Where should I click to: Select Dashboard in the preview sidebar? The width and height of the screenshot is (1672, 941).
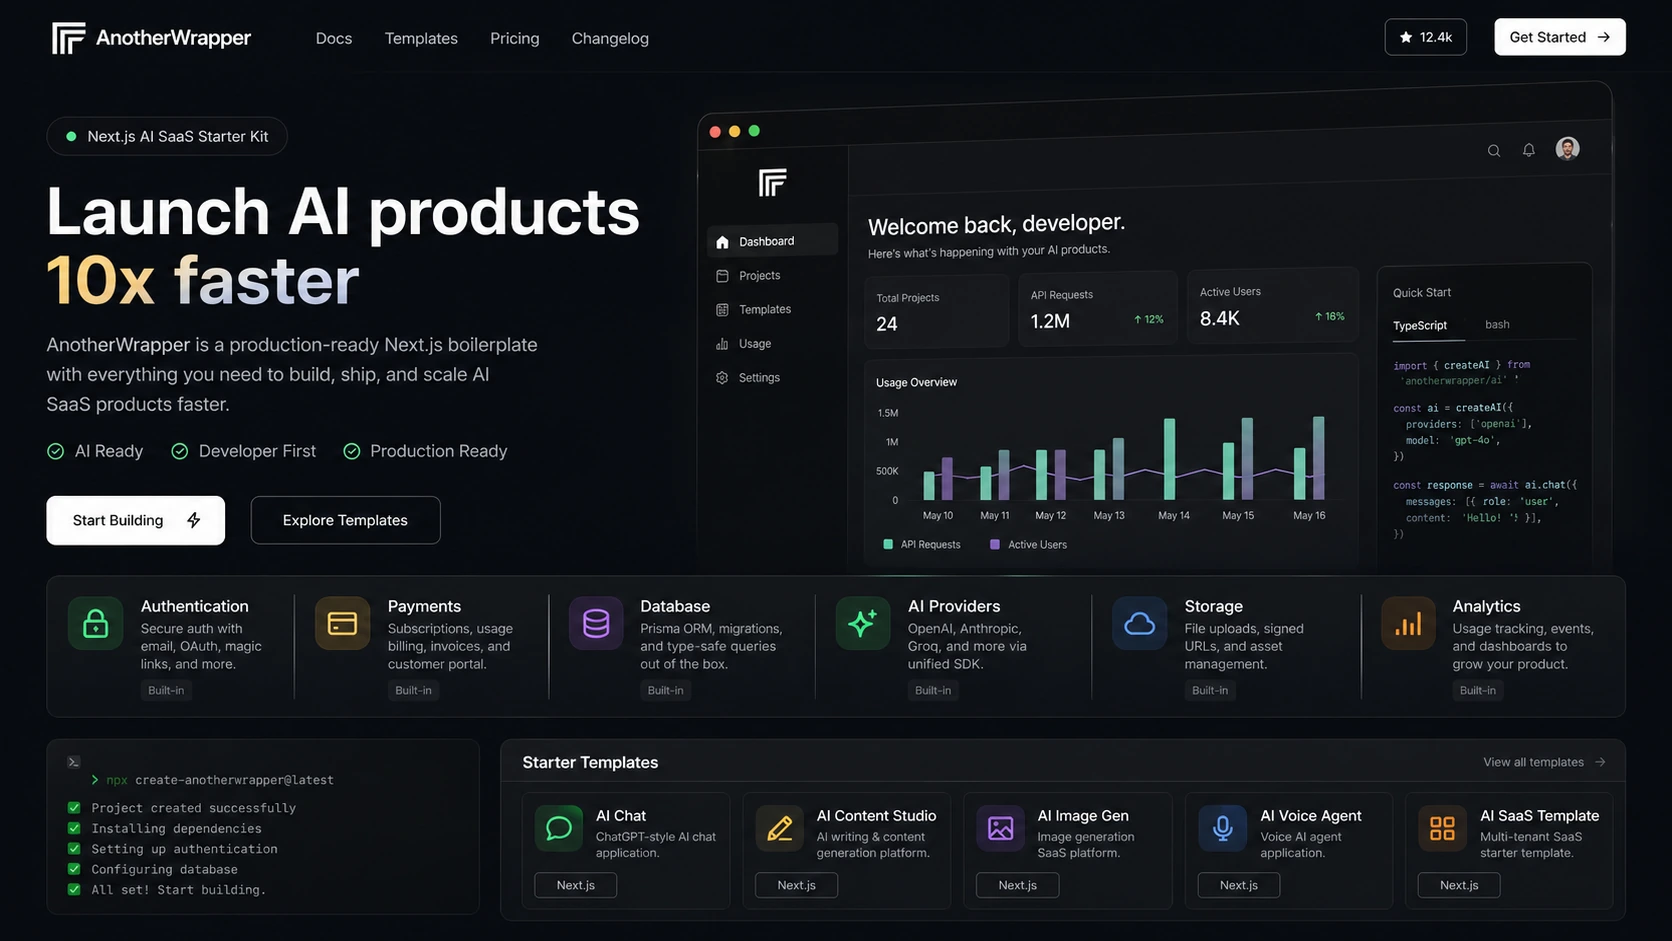pyautogui.click(x=773, y=241)
